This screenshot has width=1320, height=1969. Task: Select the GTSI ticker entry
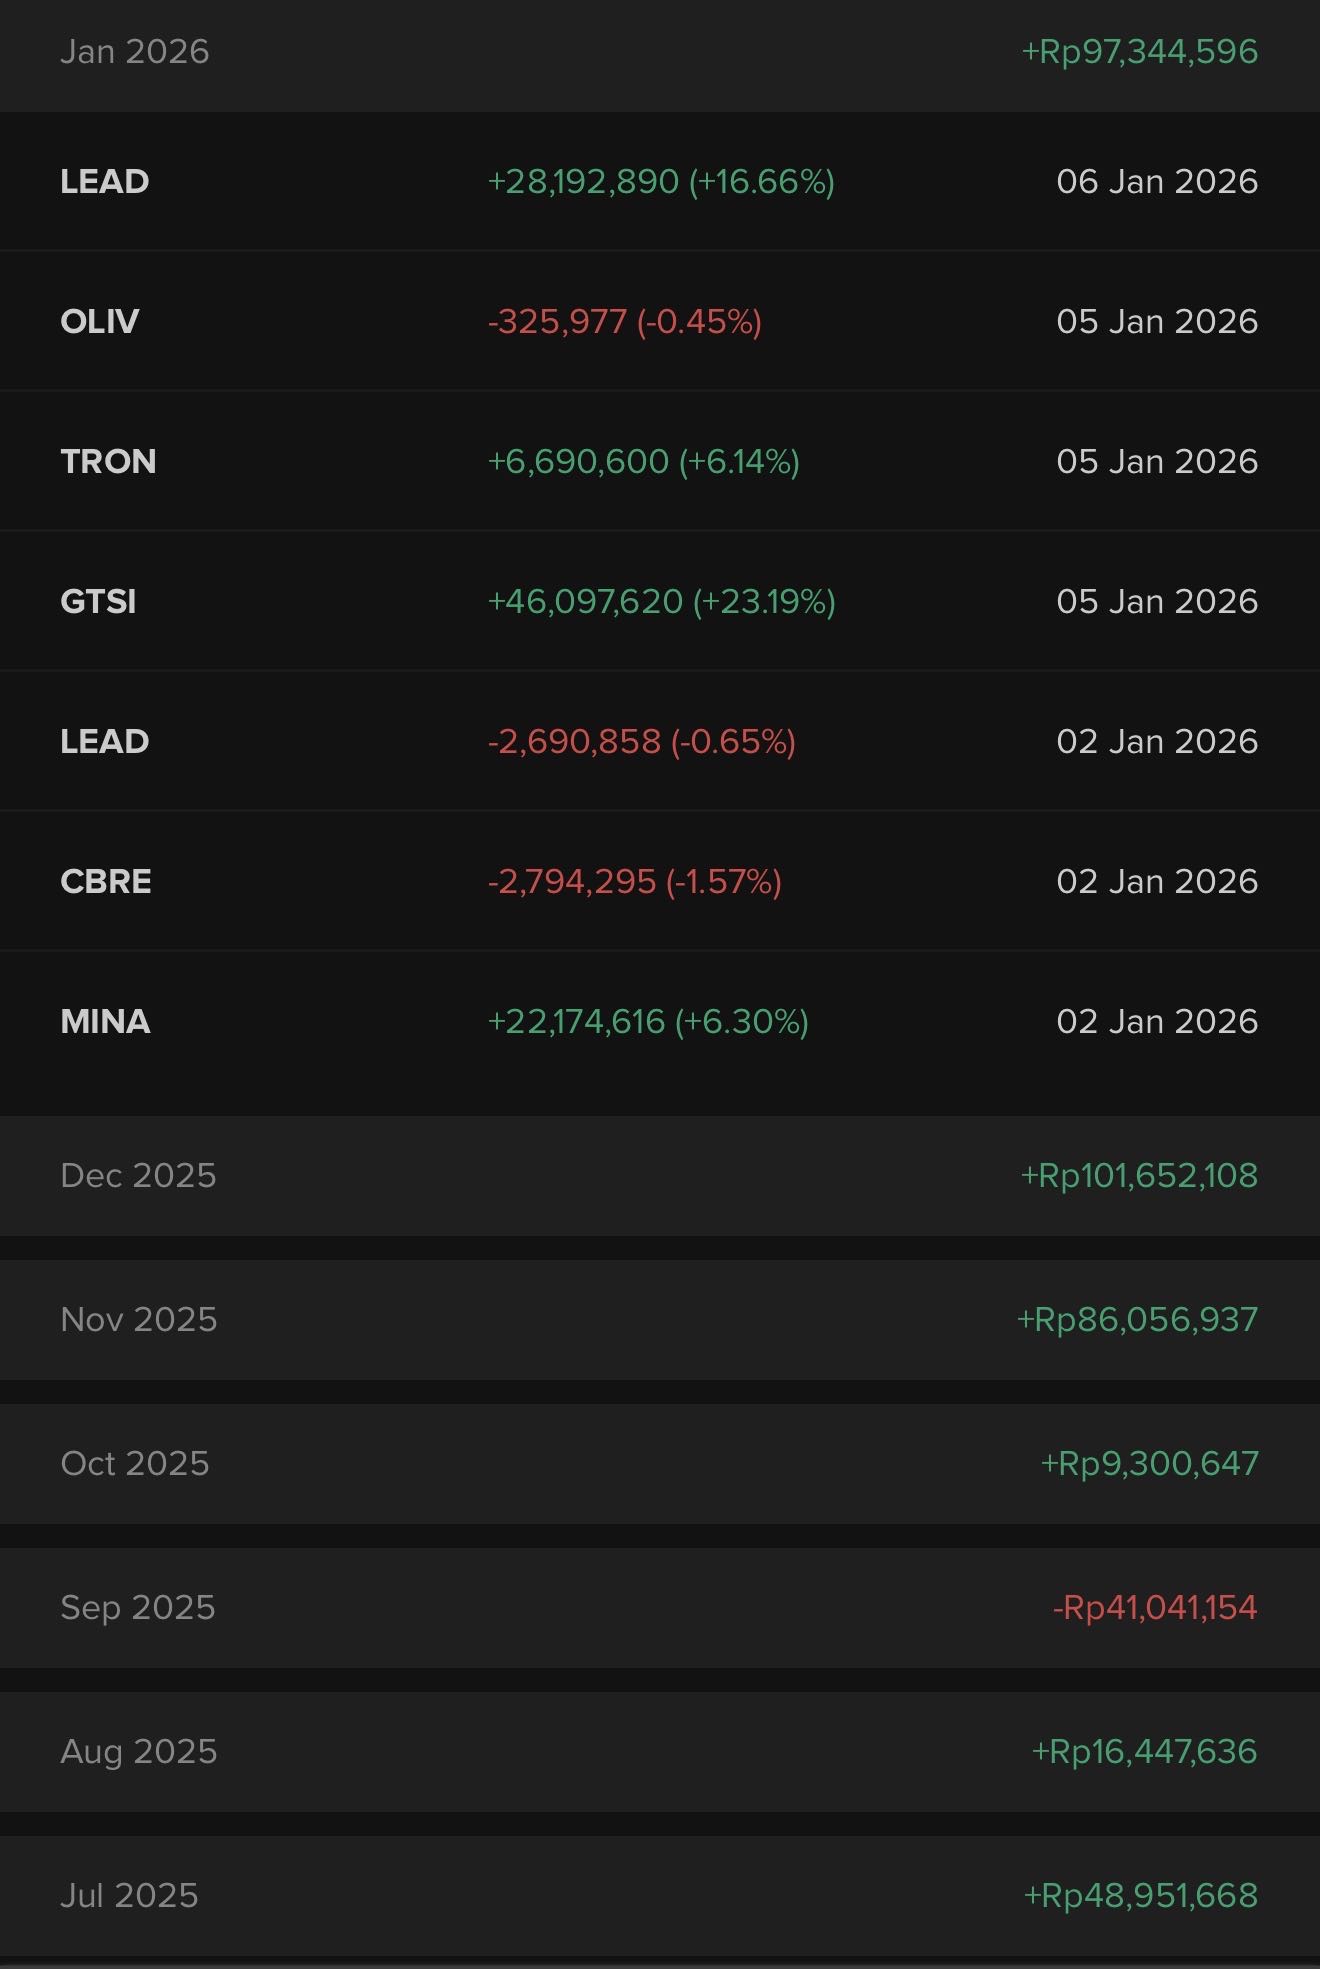98,602
